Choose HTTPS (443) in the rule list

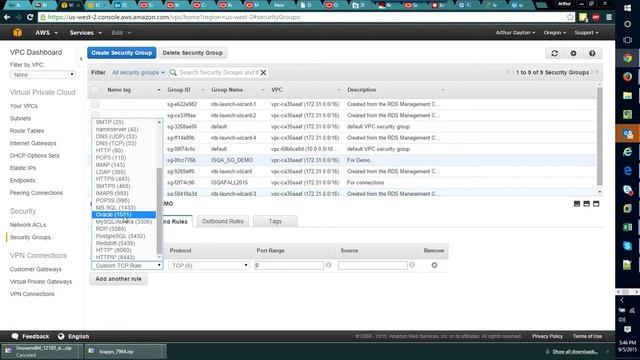click(x=124, y=179)
